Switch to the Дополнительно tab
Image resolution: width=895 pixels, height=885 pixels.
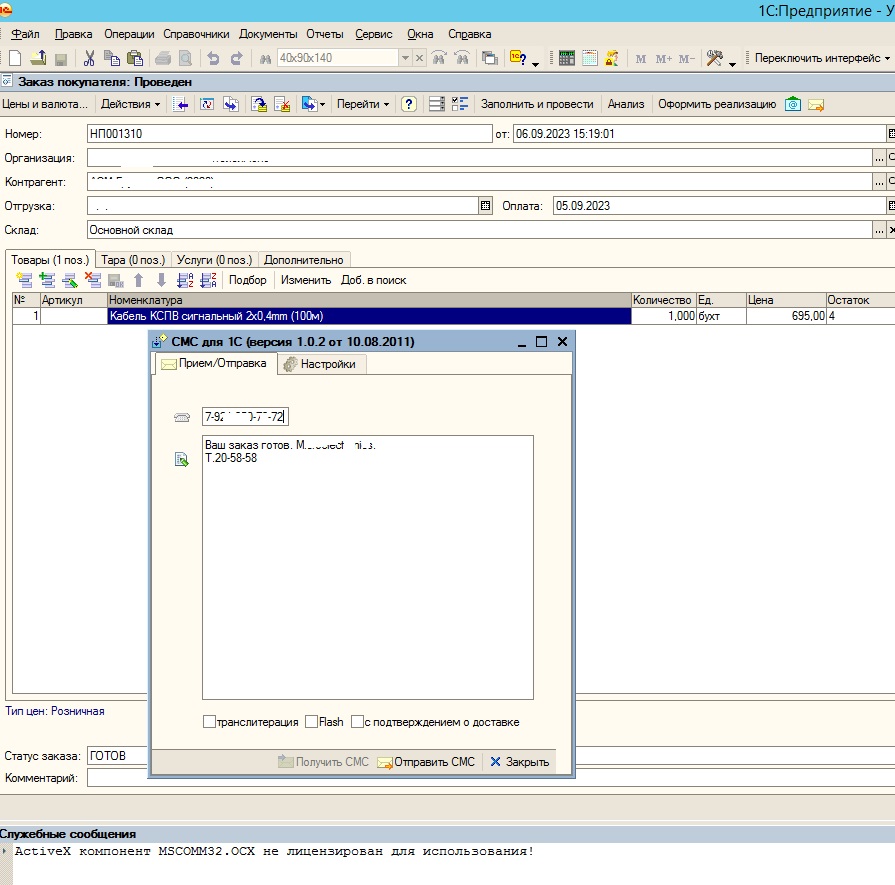(304, 260)
